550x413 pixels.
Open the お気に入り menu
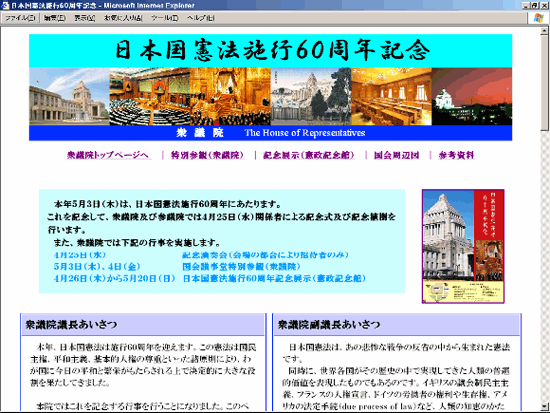[x=123, y=18]
